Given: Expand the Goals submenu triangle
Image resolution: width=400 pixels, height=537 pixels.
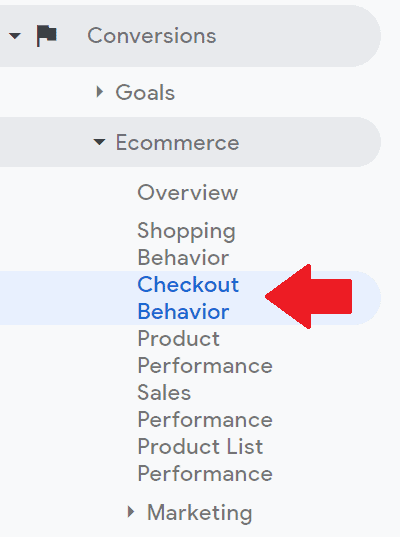Looking at the screenshot, I should [x=100, y=92].
